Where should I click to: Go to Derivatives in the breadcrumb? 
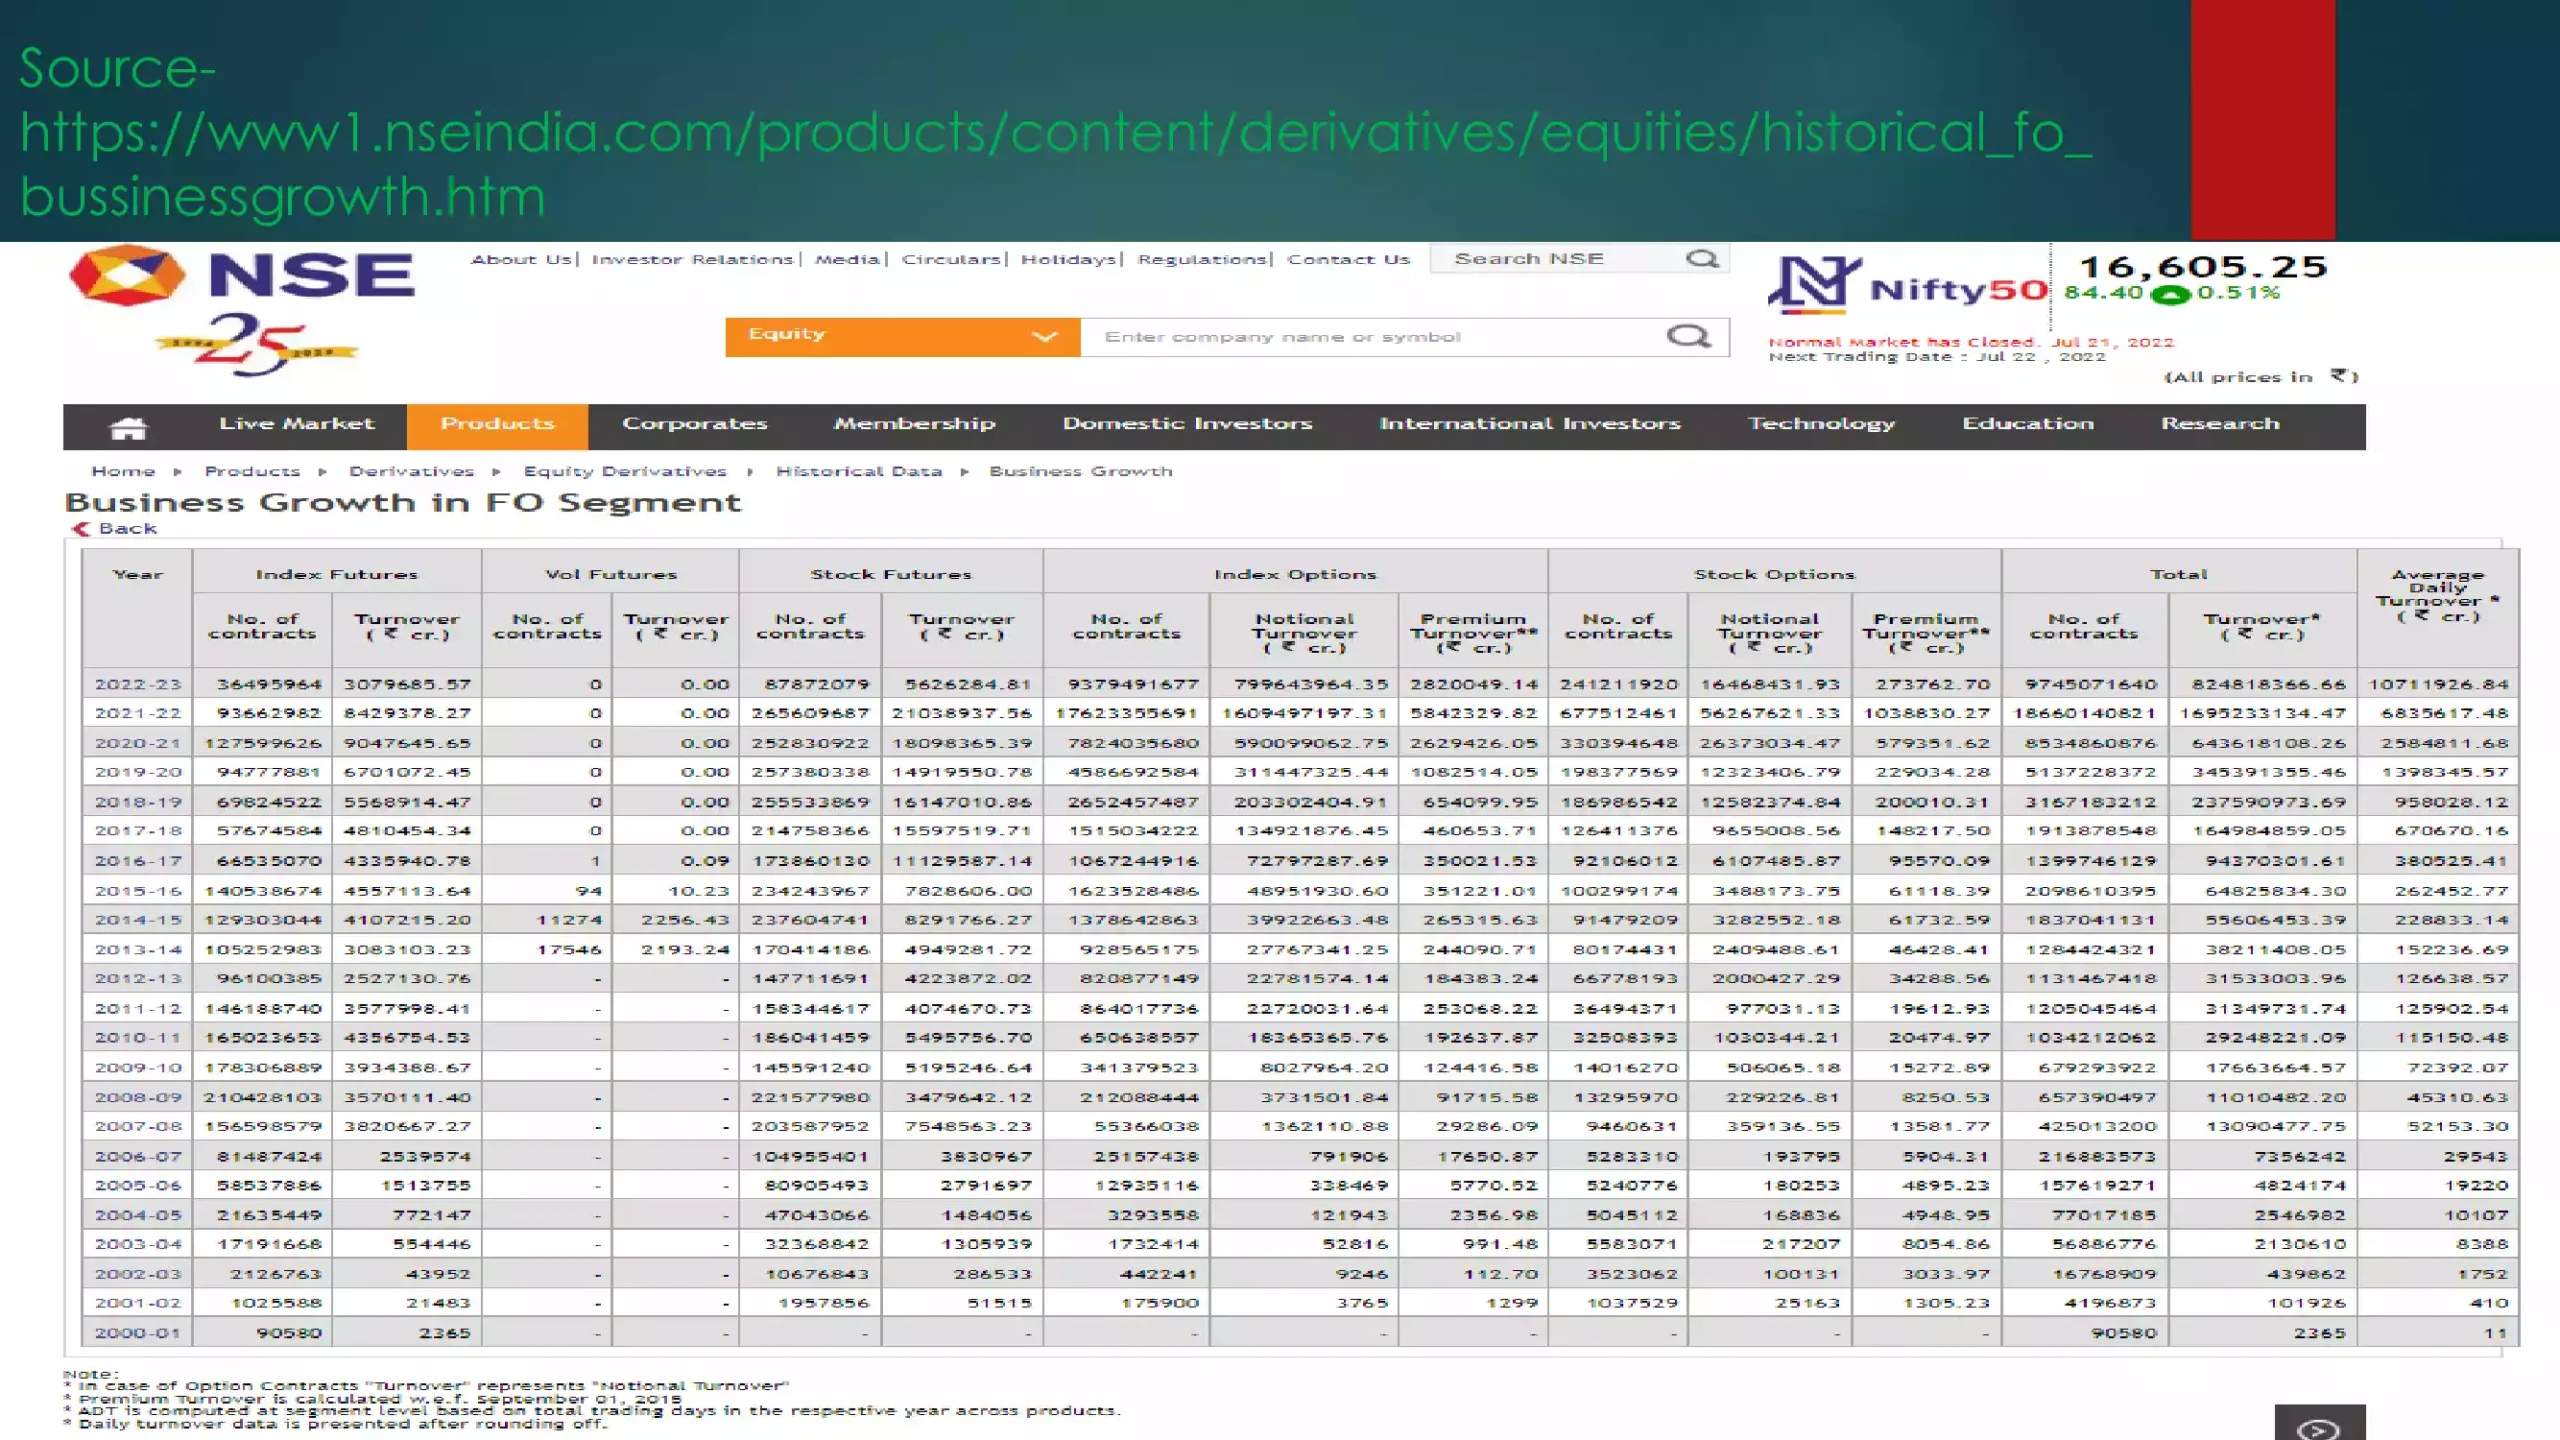(x=411, y=471)
